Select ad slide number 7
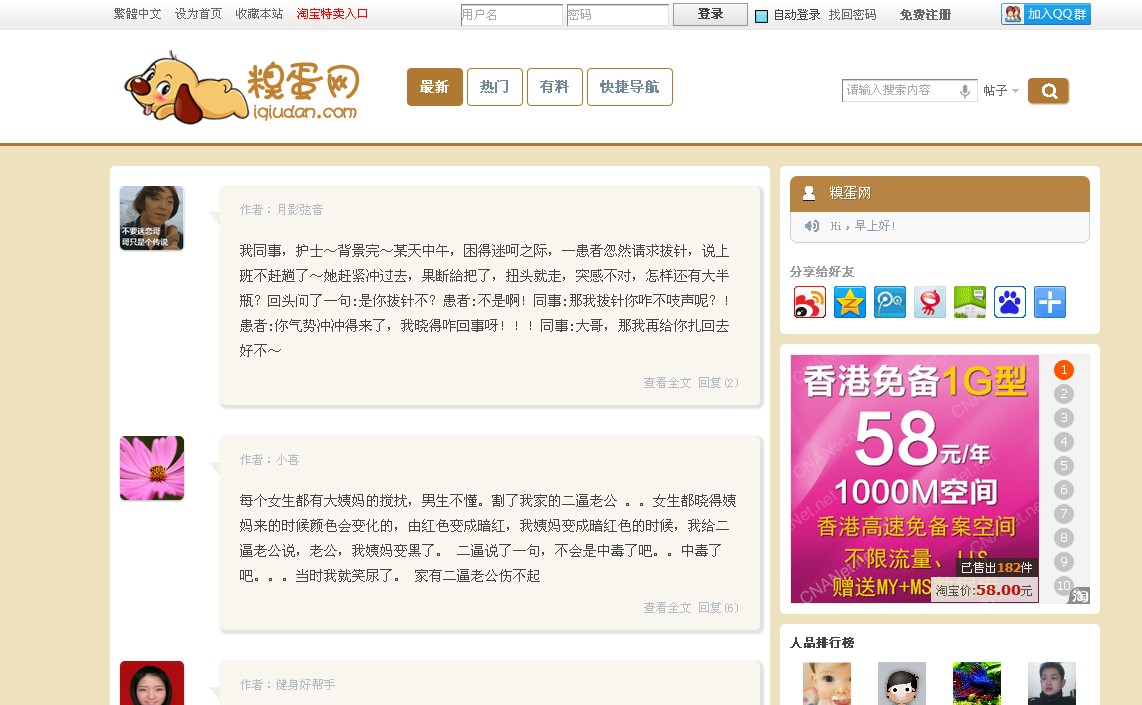This screenshot has width=1142, height=705. pyautogui.click(x=1063, y=514)
